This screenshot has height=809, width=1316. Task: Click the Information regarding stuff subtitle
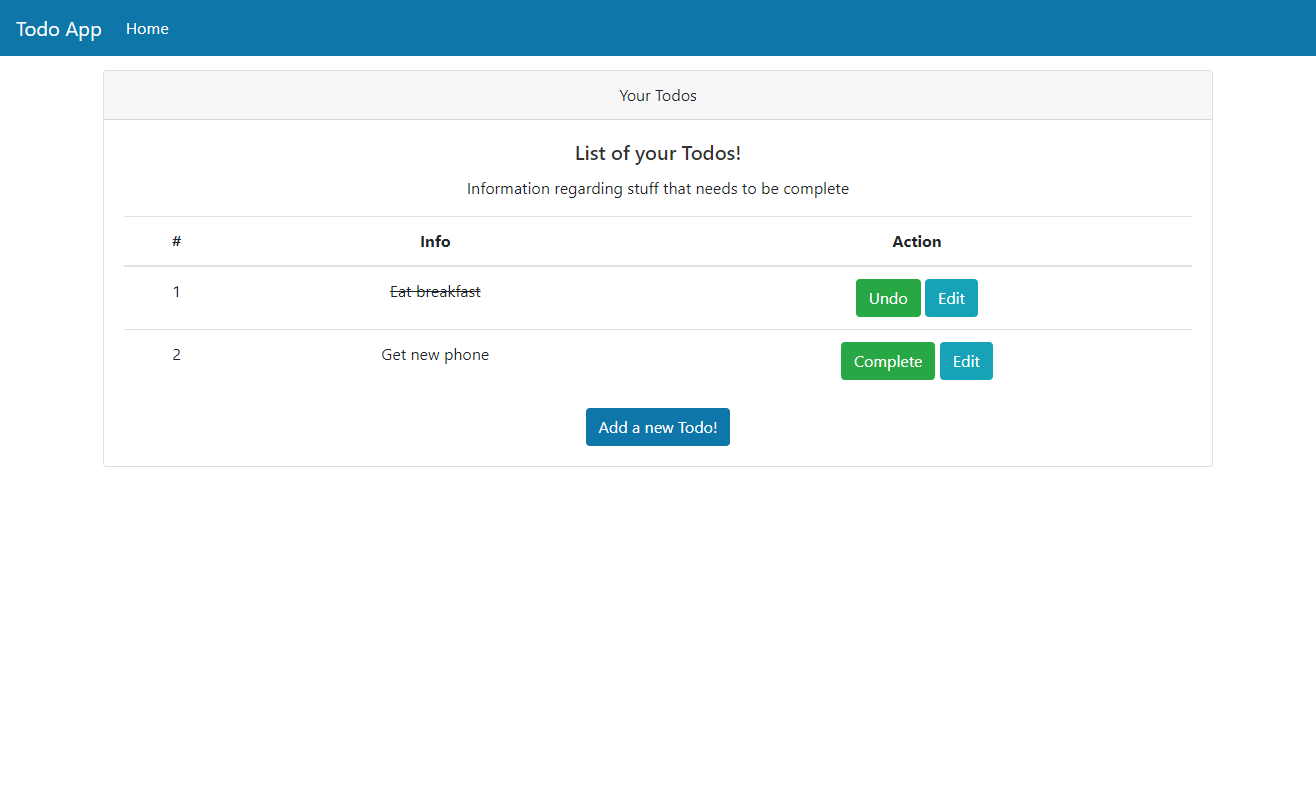point(658,189)
